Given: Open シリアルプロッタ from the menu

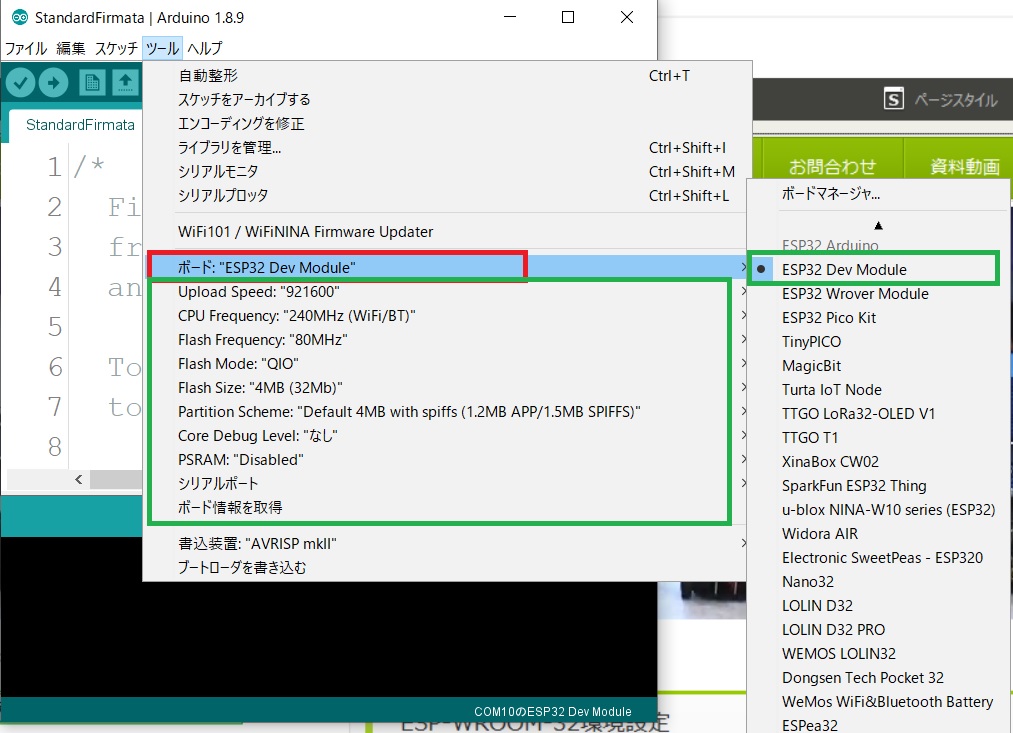Looking at the screenshot, I should (x=447, y=195).
